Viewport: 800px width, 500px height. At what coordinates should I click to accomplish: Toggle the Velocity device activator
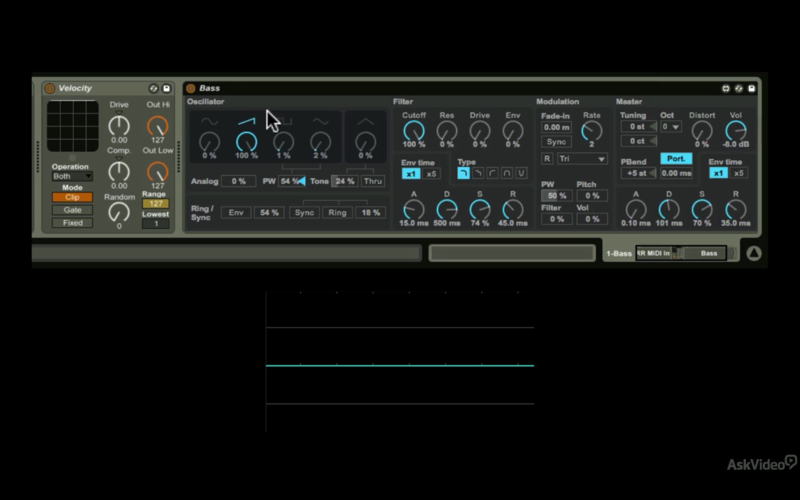click(x=49, y=88)
